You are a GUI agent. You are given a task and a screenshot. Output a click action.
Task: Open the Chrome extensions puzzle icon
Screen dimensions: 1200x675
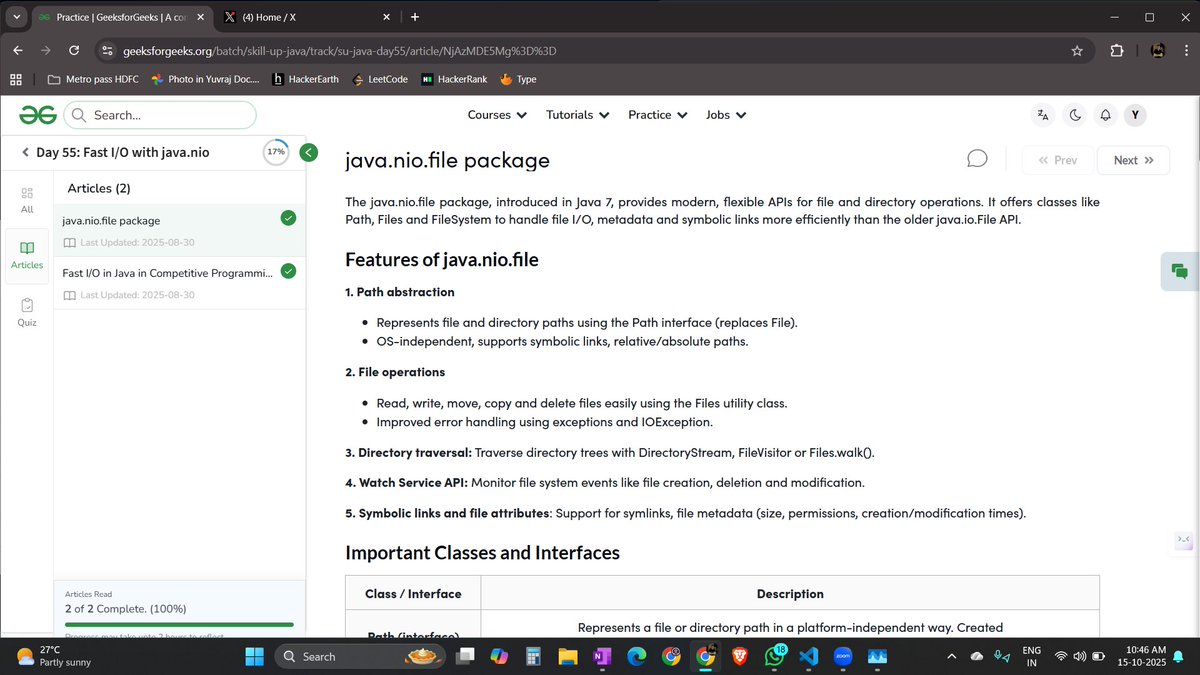(x=1117, y=50)
